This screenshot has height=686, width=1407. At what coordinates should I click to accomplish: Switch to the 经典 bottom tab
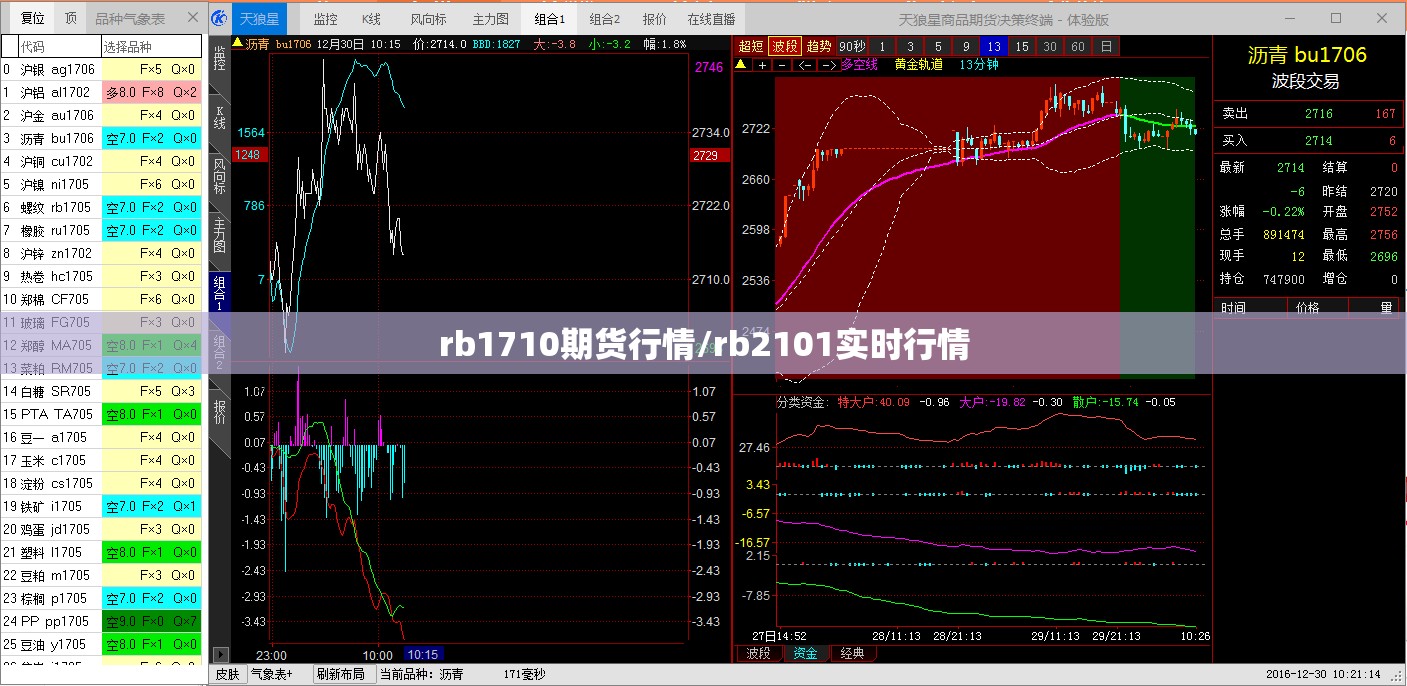pyautogui.click(x=852, y=653)
